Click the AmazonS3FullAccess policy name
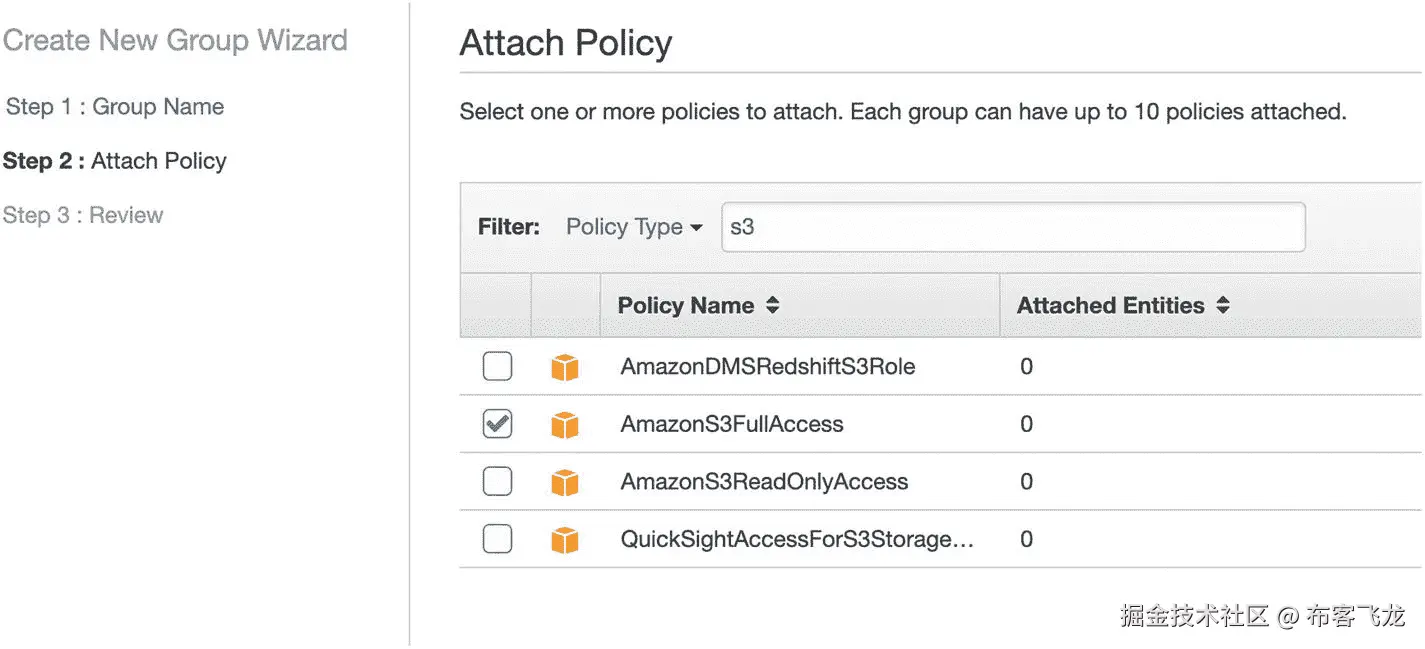Viewport: 1425px width, 649px height. [x=732, y=424]
